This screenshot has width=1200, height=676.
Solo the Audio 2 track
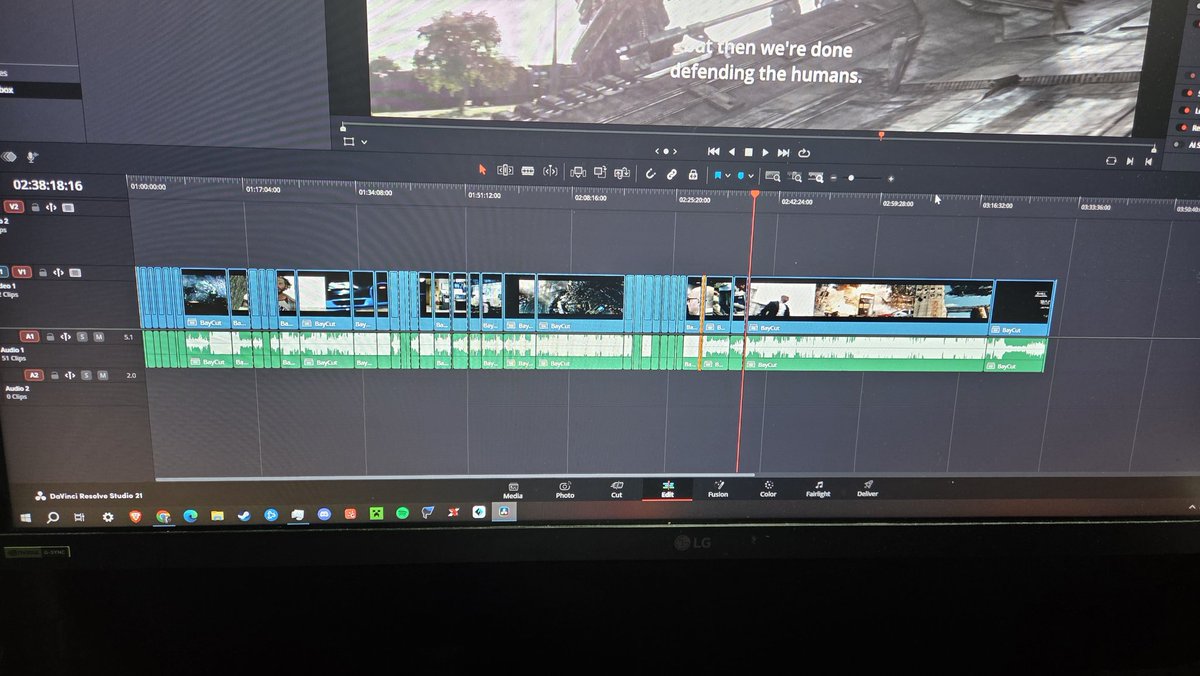pyautogui.click(x=86, y=376)
